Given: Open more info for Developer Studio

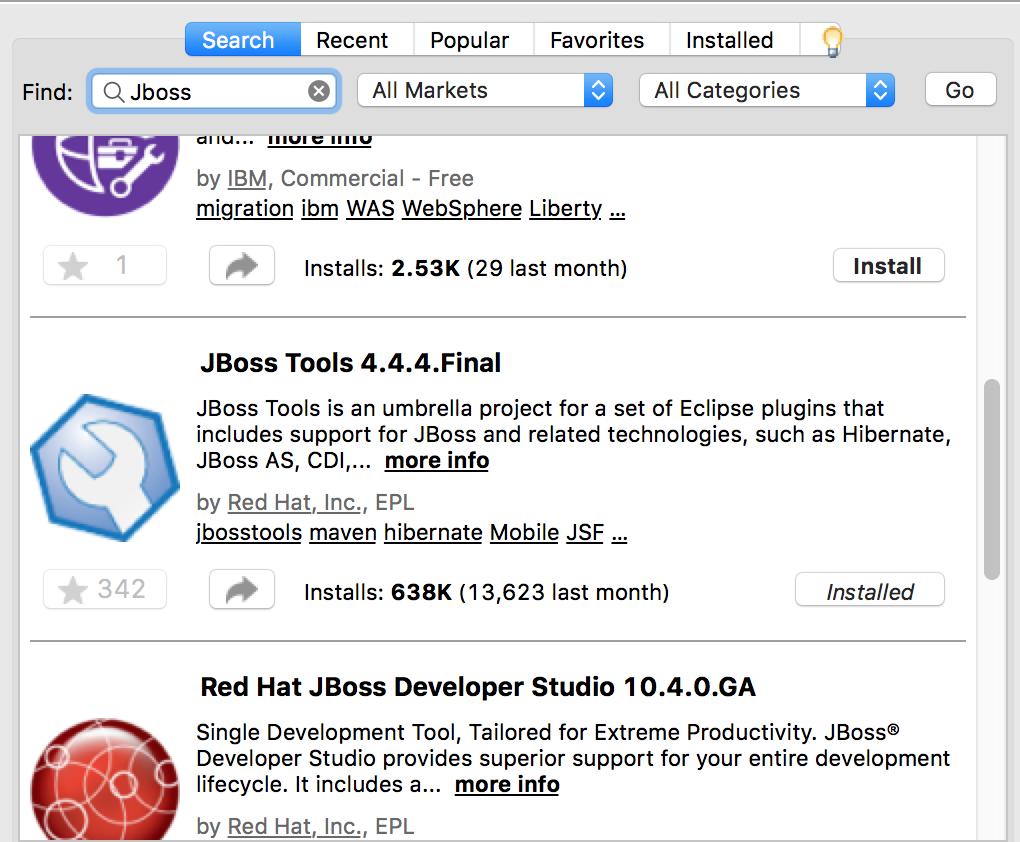Looking at the screenshot, I should tap(507, 785).
